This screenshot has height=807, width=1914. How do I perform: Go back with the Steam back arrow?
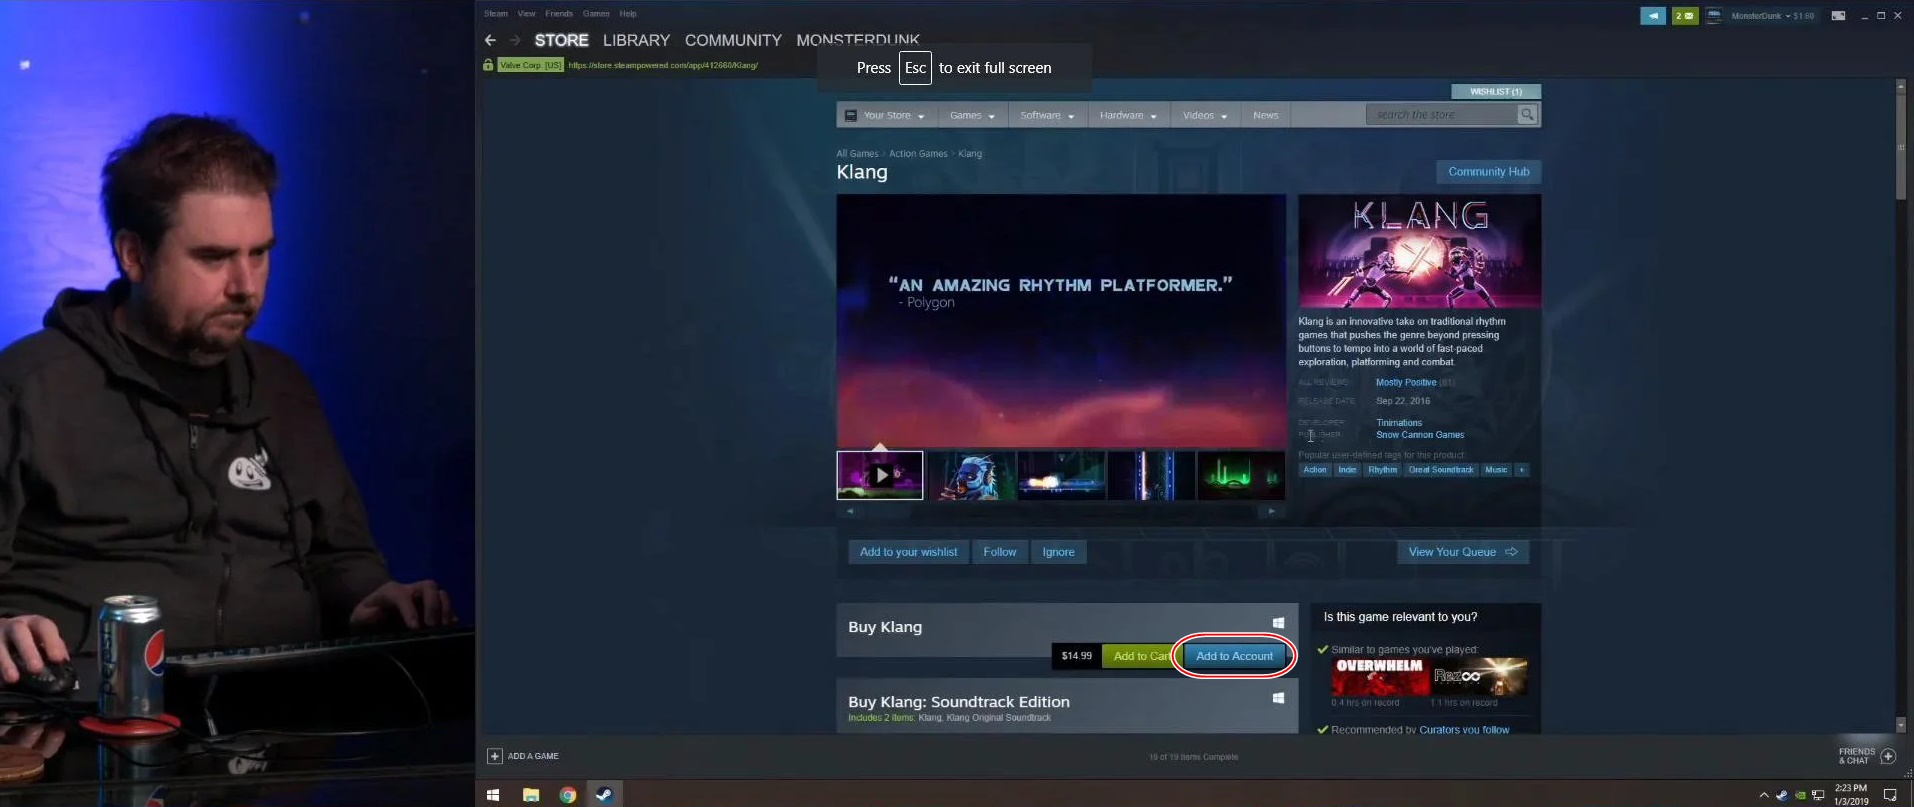click(x=490, y=40)
